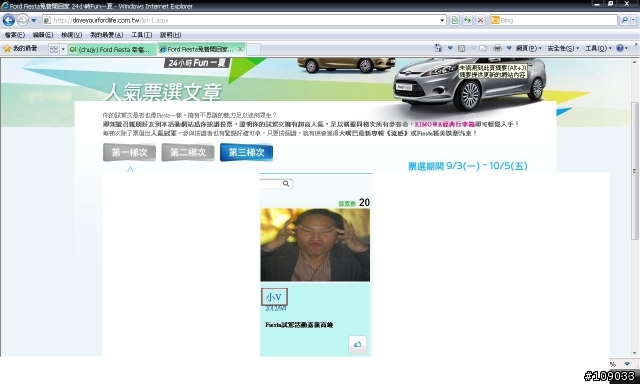Open the 工具(T) menu in menu bar

[x=141, y=35]
